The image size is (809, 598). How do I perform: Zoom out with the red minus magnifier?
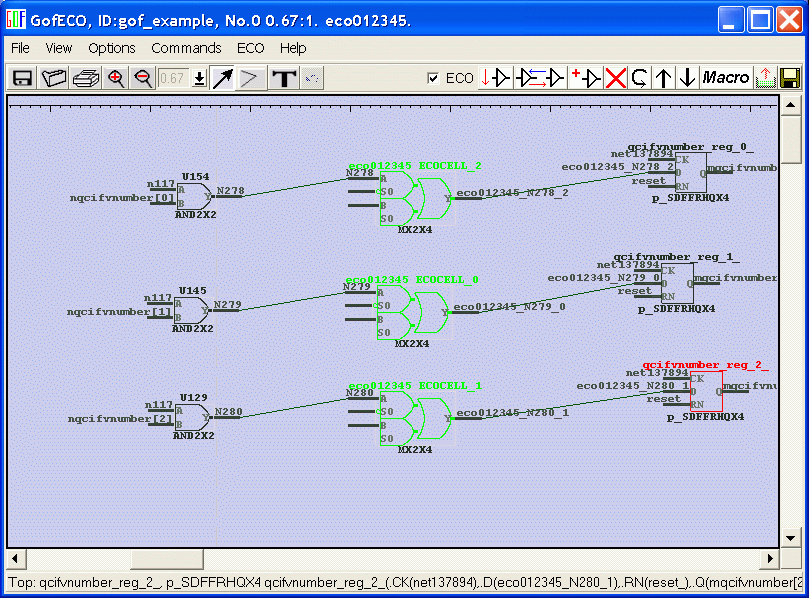click(x=143, y=78)
